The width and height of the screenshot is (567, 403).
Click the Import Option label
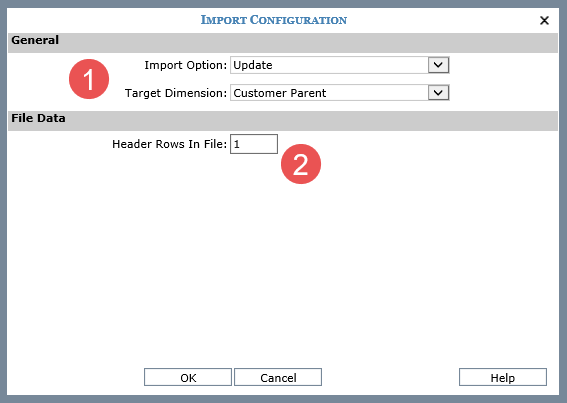[x=186, y=65]
